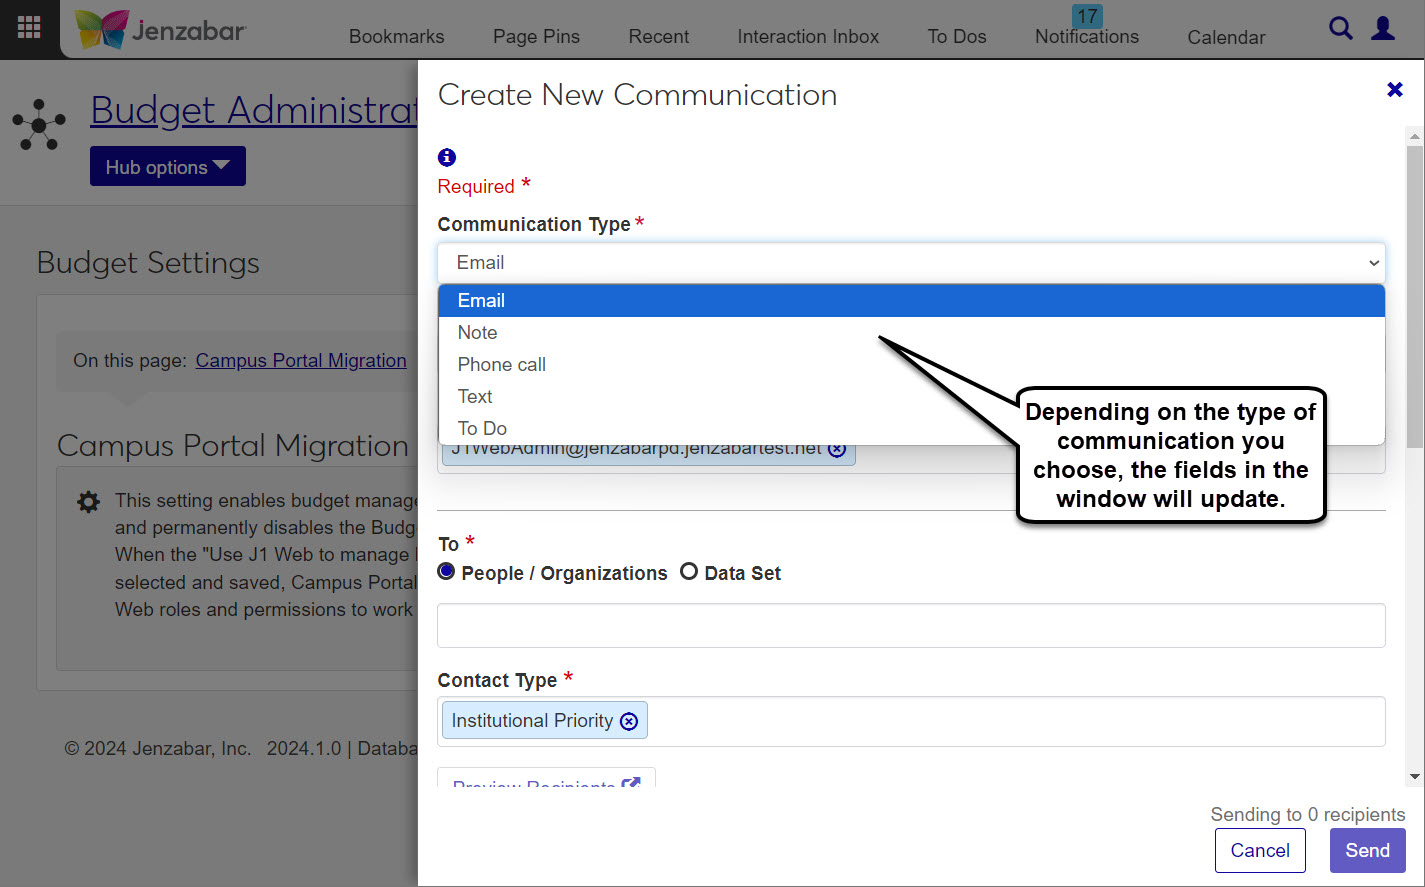Screen dimensions: 1425x887
Task: Select the Data Set radio button
Action: 689,572
